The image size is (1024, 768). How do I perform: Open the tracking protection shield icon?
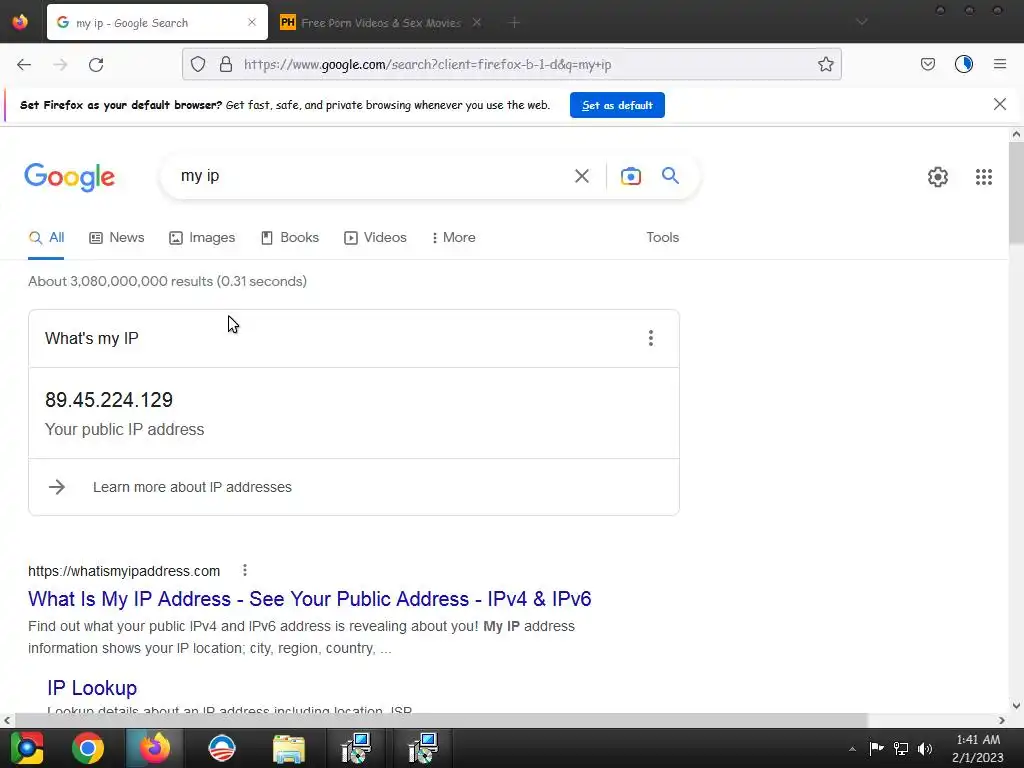click(x=198, y=64)
